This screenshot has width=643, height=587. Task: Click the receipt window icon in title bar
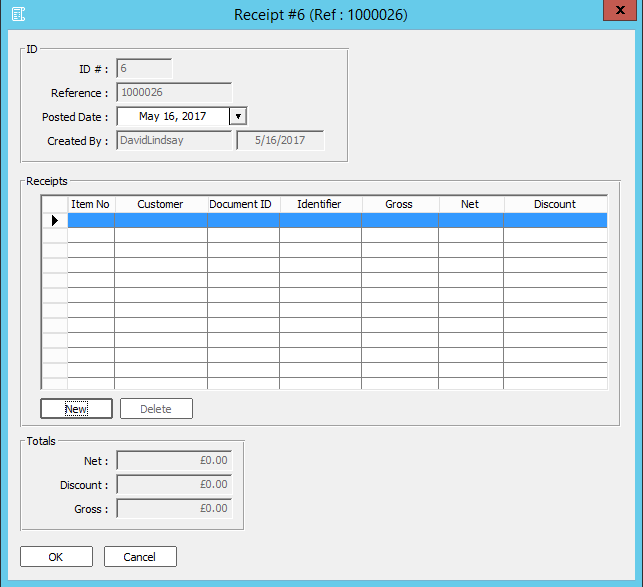click(x=18, y=14)
